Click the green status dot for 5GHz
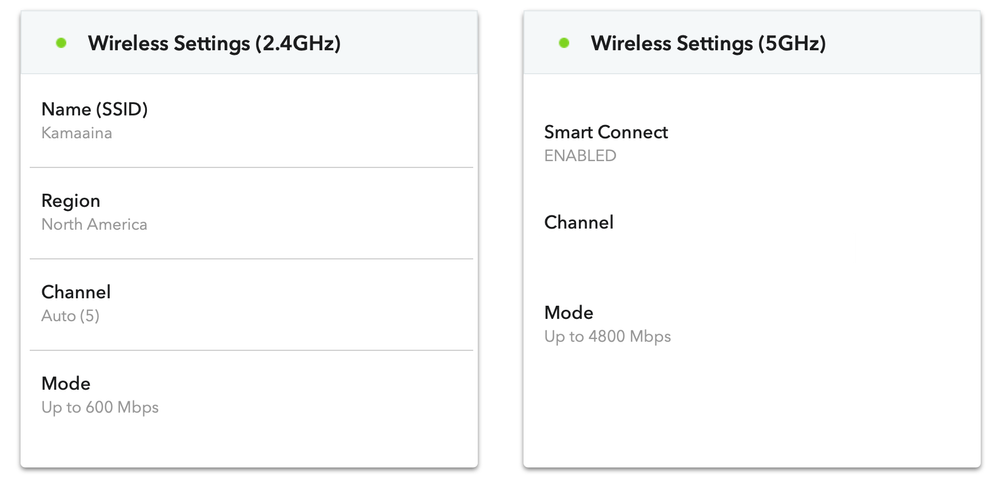Screen dimensions: 999x480 pos(564,43)
